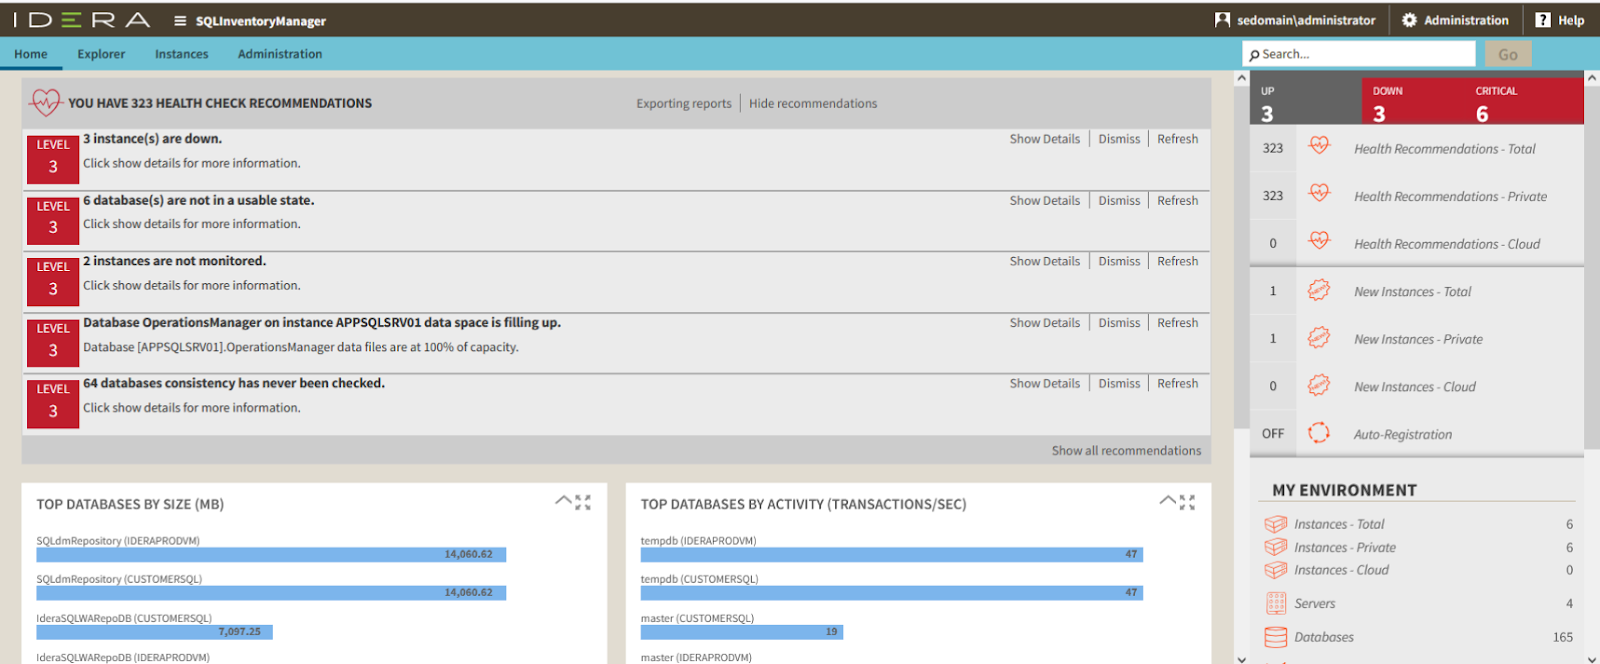Show Details for 64 databases consistency recommendation

tap(1044, 383)
